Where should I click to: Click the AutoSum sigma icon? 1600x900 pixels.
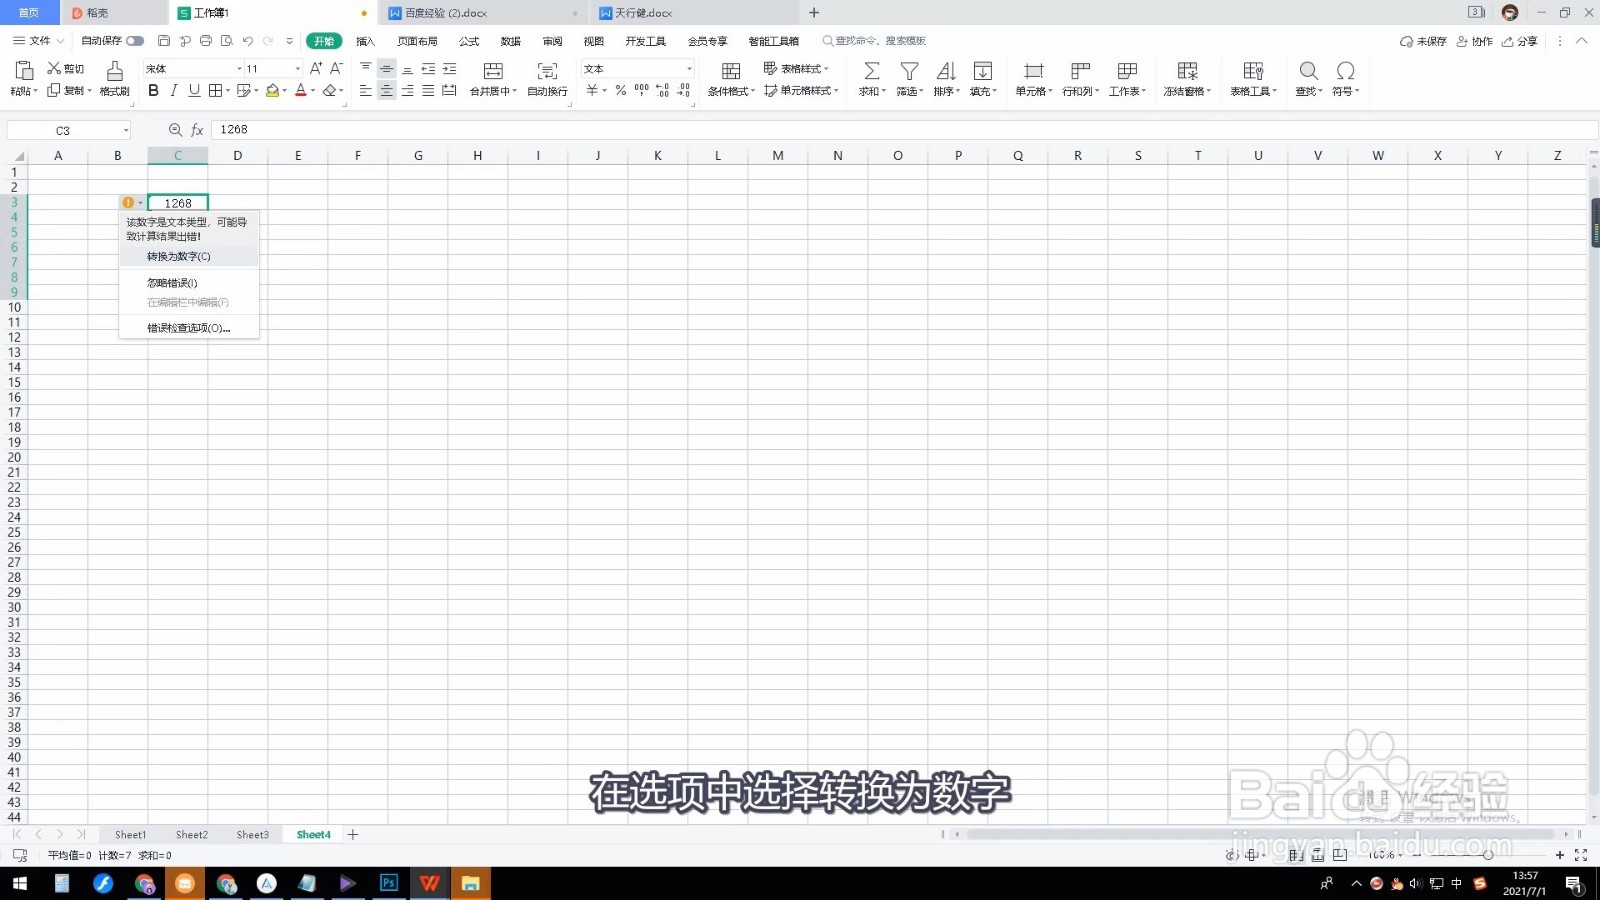872,71
